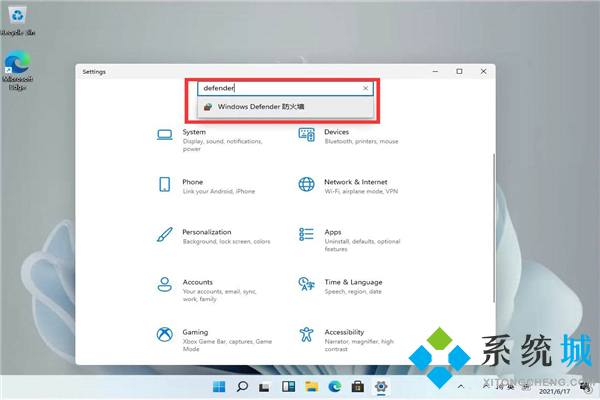The width and height of the screenshot is (600, 400).
Task: Open the Phone category label
Action: pos(193,182)
